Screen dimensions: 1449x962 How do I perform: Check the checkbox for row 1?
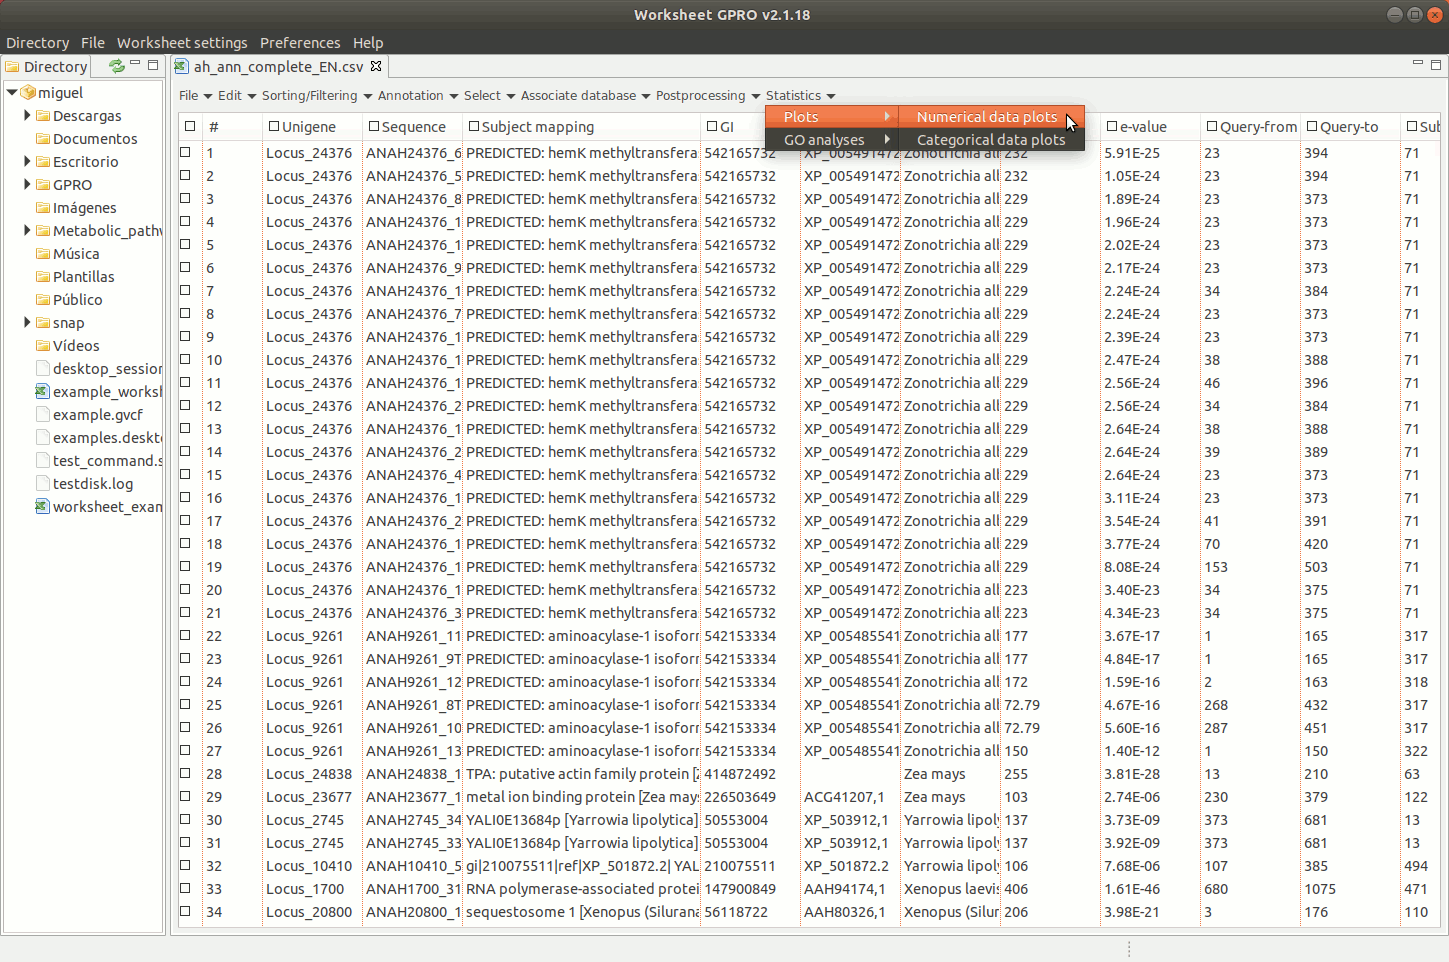185,153
